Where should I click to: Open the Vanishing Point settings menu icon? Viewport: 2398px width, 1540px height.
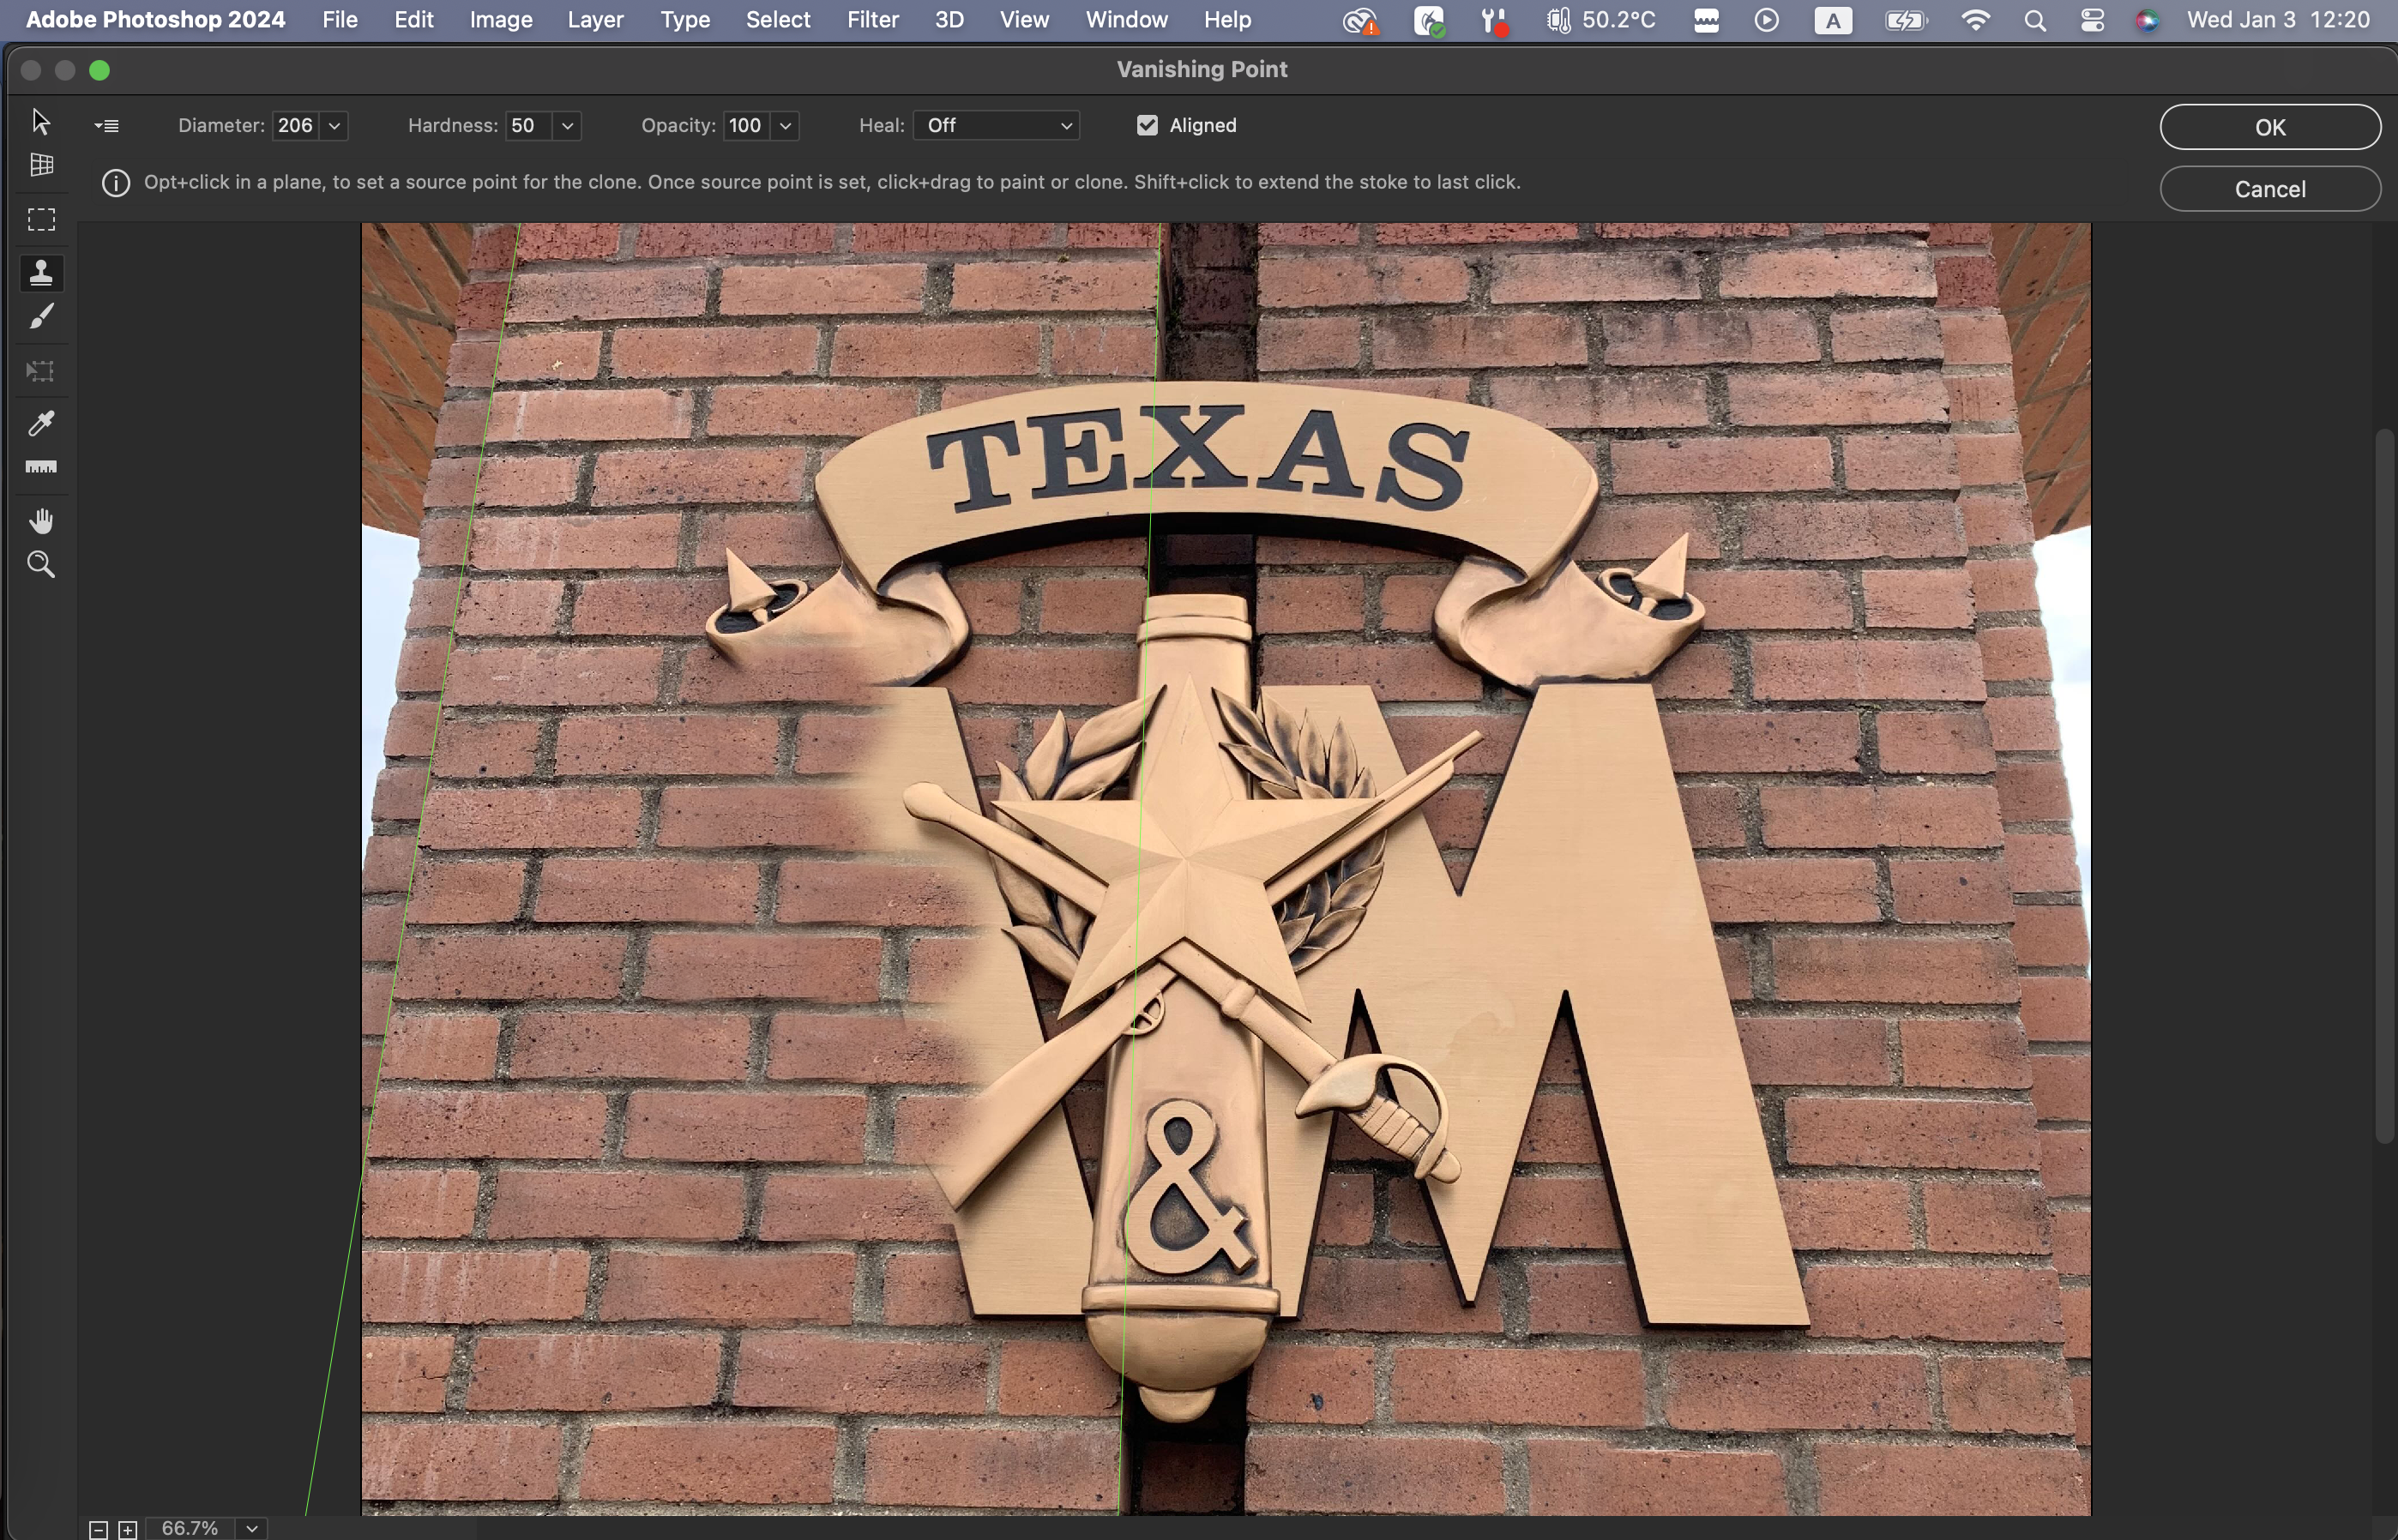107,126
